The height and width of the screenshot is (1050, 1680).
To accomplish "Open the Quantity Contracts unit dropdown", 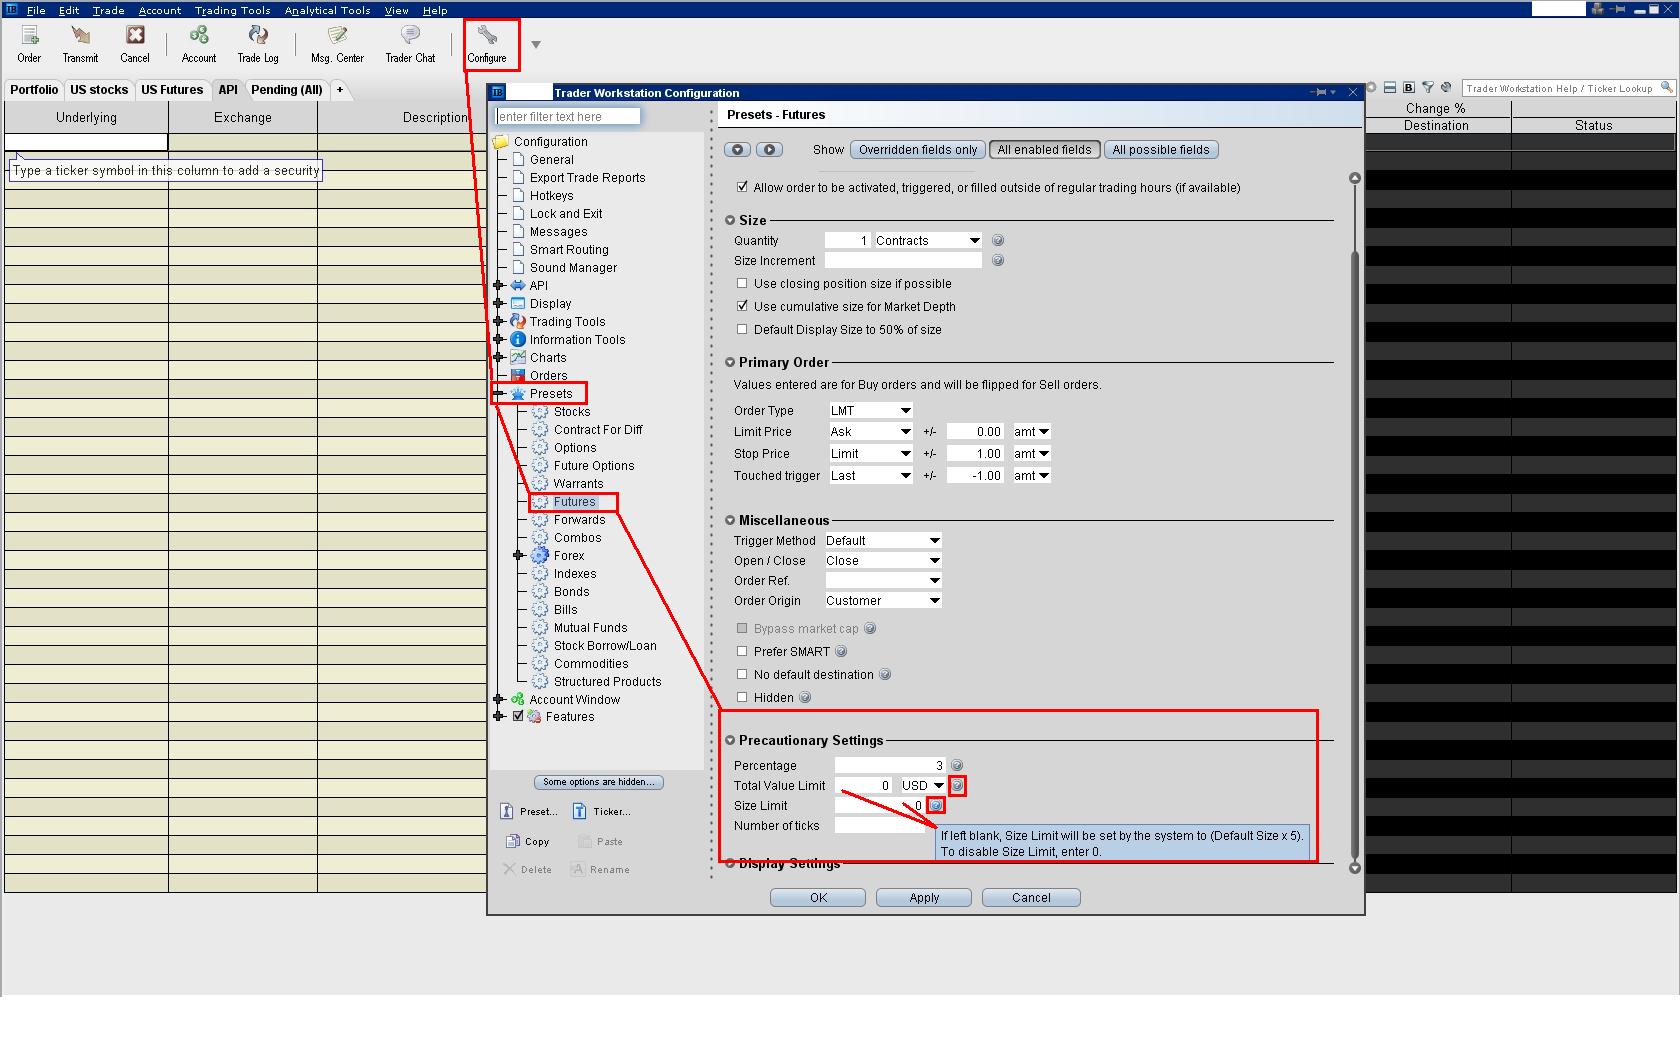I will (x=927, y=241).
